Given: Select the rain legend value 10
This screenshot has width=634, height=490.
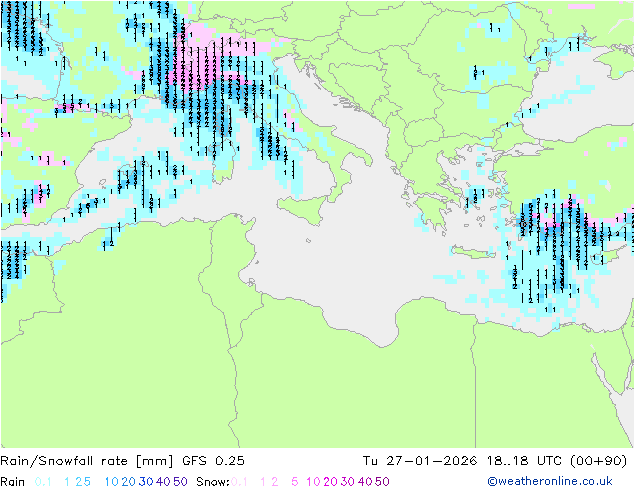Looking at the screenshot, I should 112,482.
